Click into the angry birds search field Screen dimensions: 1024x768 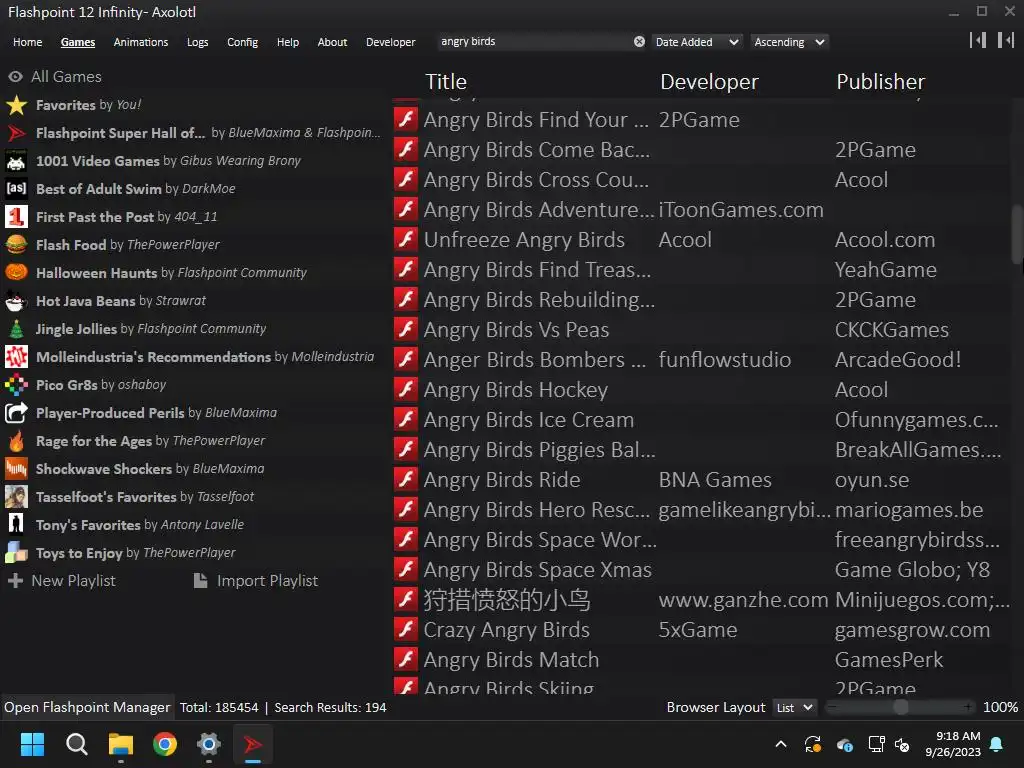(534, 42)
